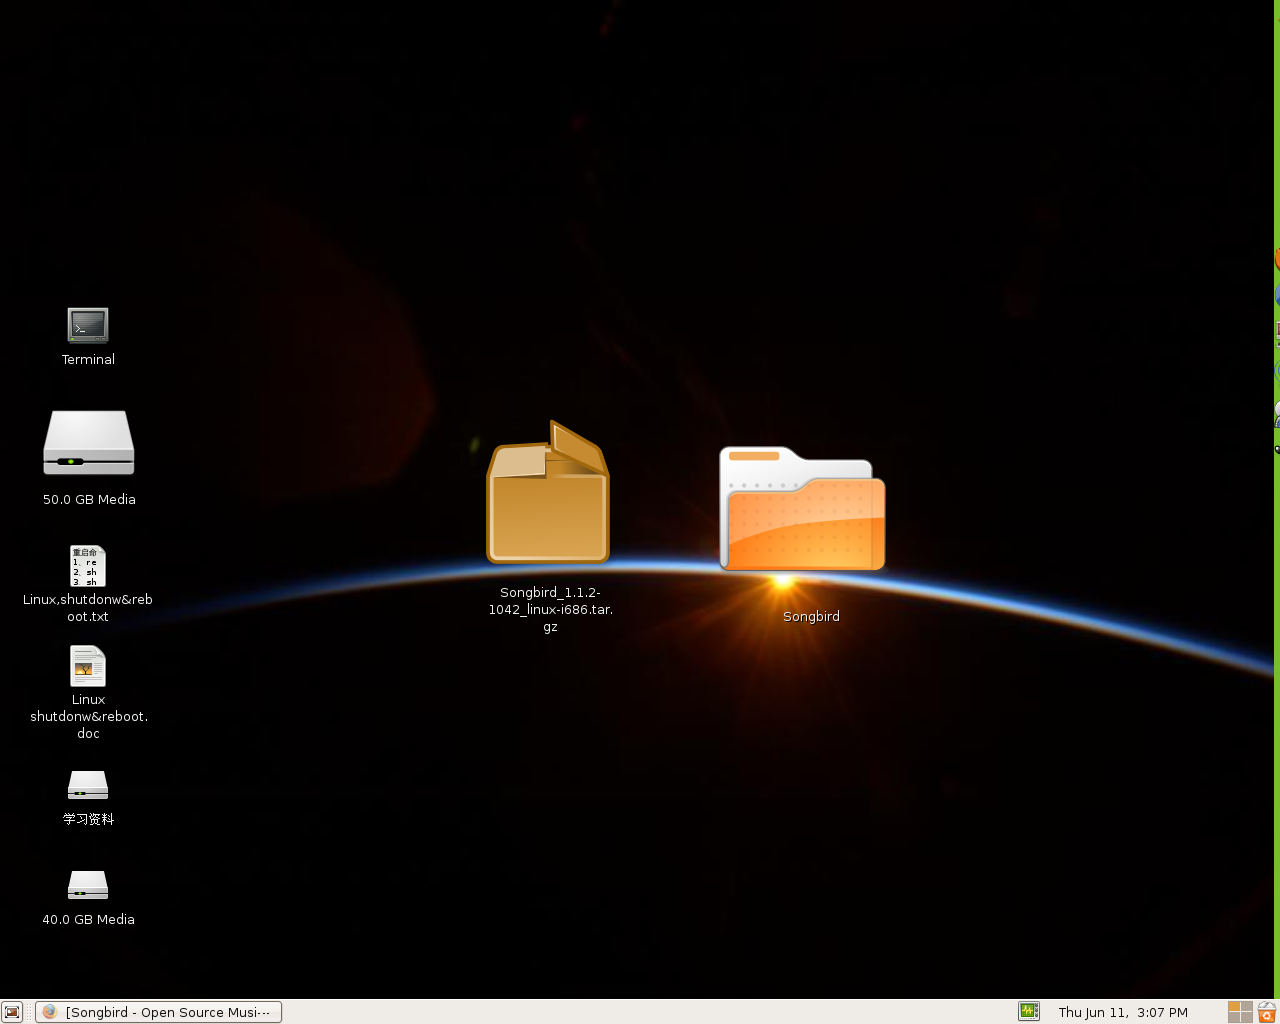
Task: Click the Show Desktop button in panel
Action: (x=12, y=1012)
